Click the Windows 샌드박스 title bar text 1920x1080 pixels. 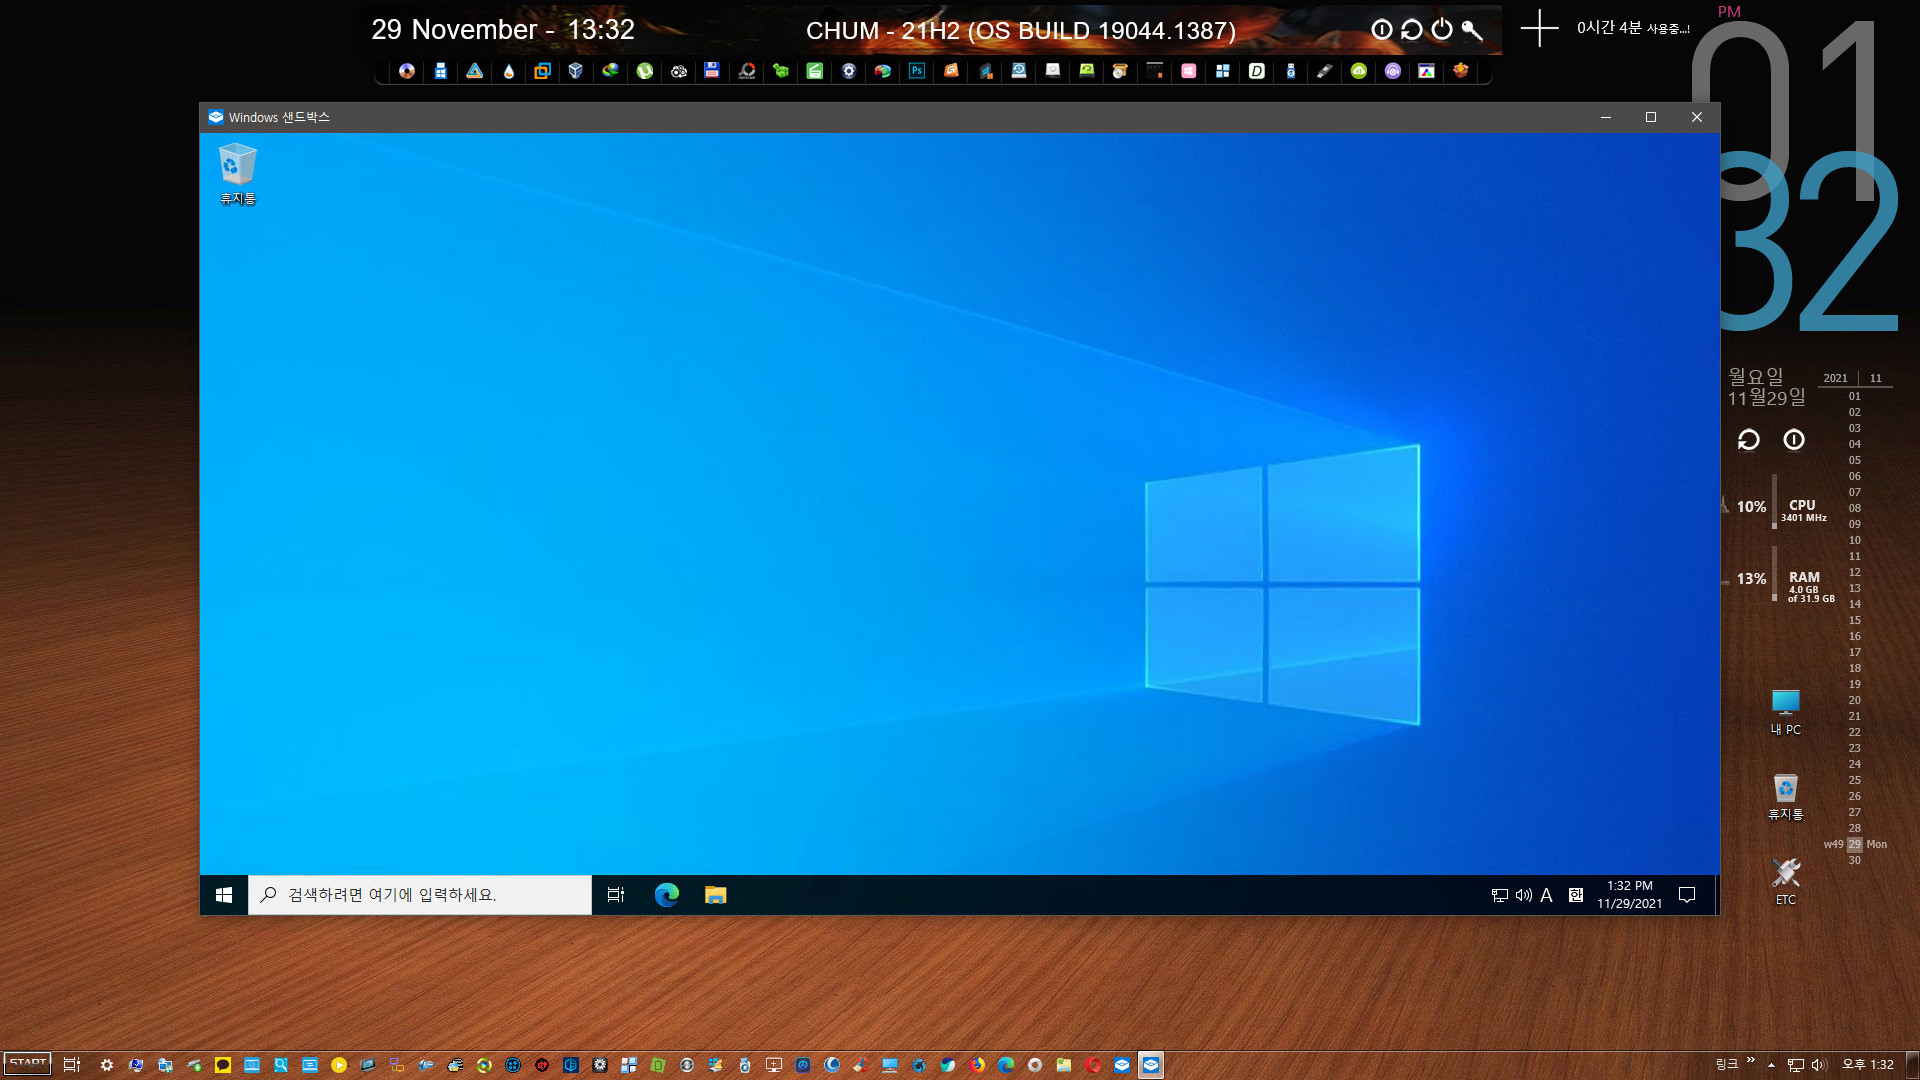point(279,117)
